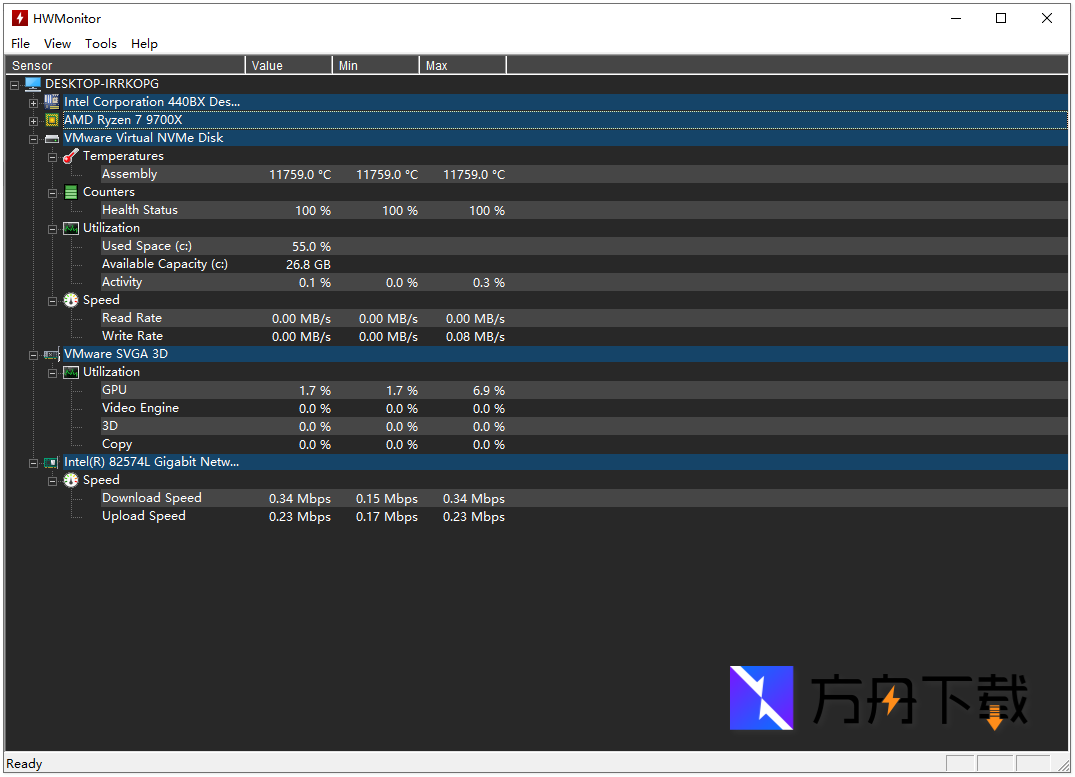Click the Intel 82574L network adapter icon
Viewport: 1075px width, 777px height.
pyautogui.click(x=52, y=462)
